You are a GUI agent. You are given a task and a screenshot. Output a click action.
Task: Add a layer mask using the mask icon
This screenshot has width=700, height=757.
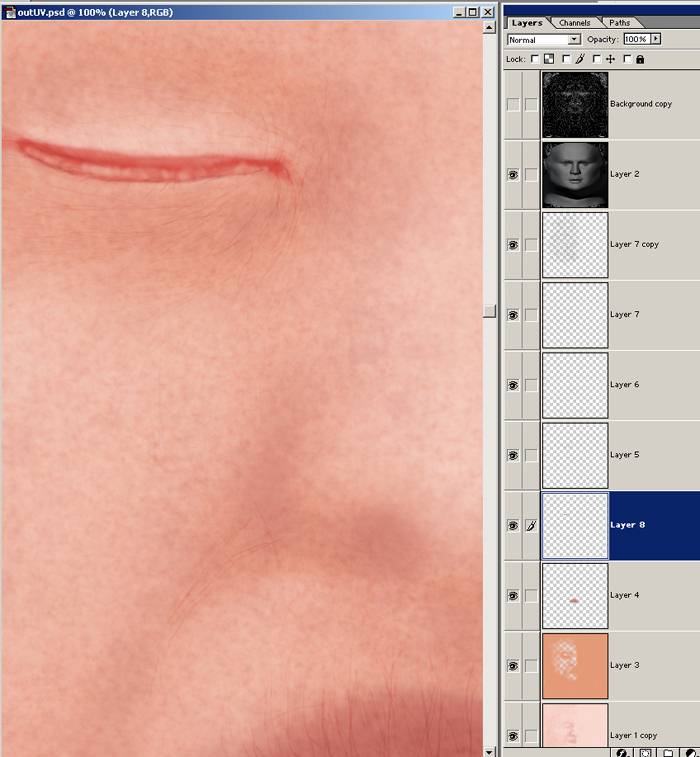645,751
